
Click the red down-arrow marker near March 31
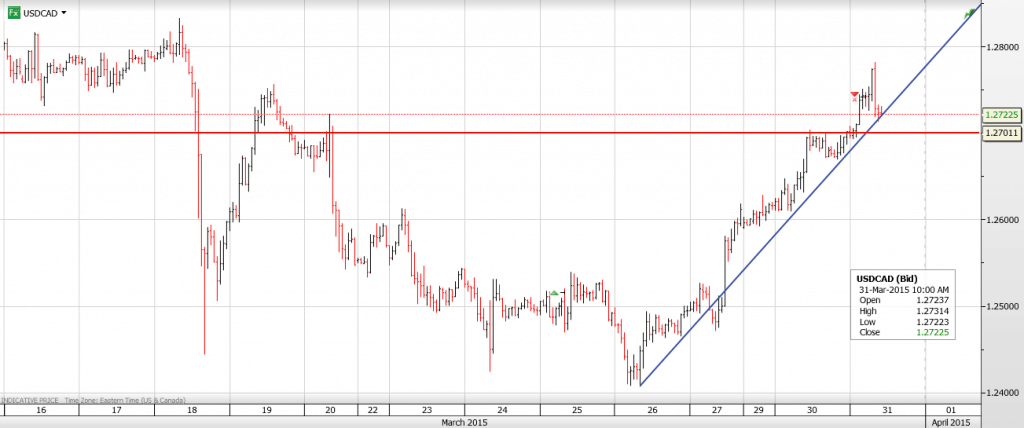(x=853, y=94)
